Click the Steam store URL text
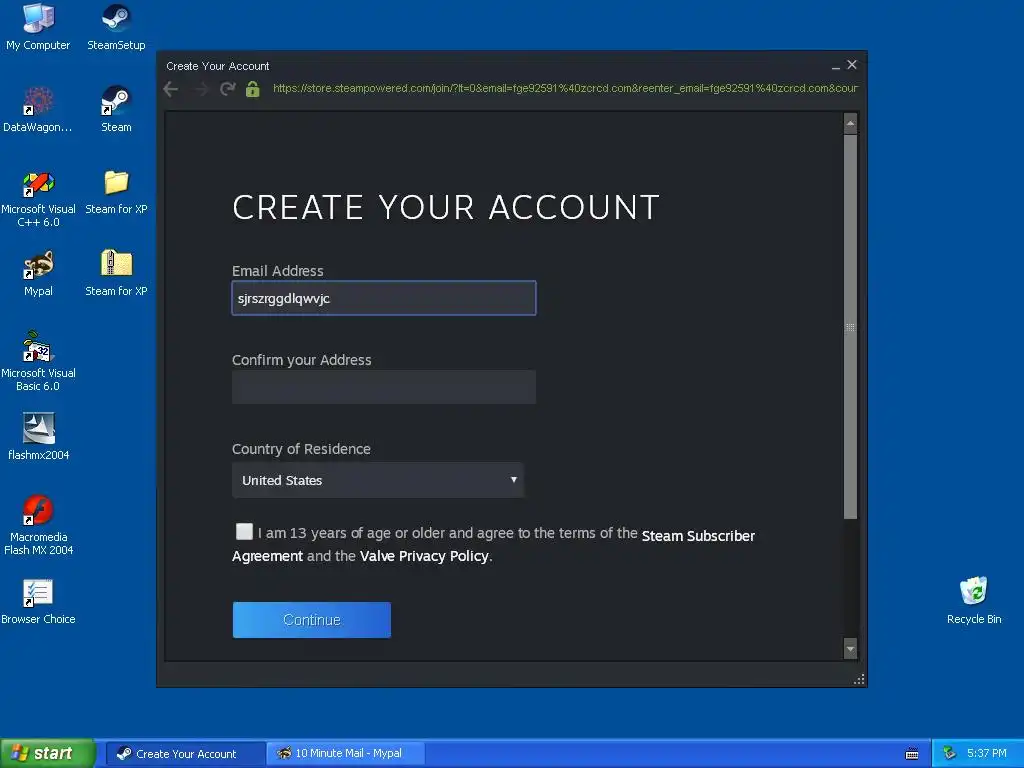The width and height of the screenshot is (1024, 768). [565, 88]
